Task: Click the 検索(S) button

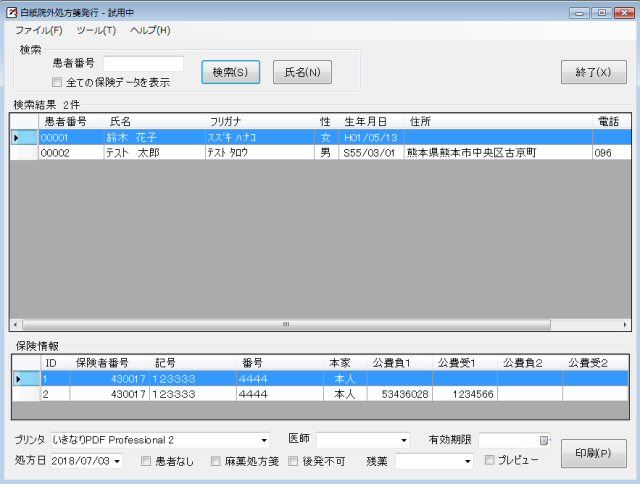Action: pyautogui.click(x=231, y=72)
